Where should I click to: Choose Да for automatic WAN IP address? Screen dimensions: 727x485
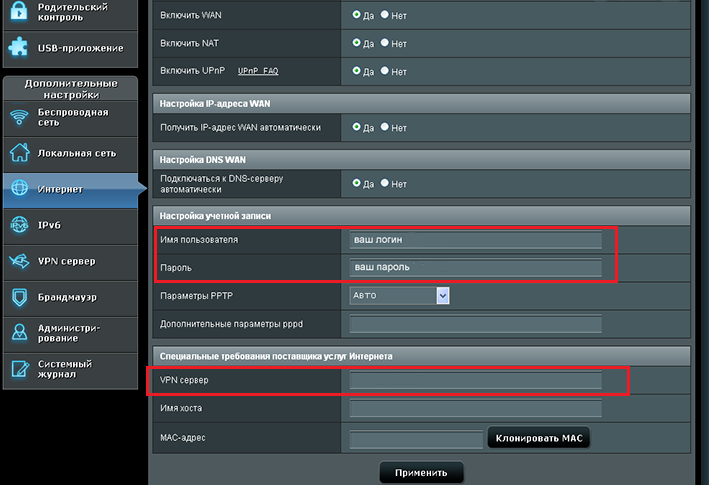[357, 127]
